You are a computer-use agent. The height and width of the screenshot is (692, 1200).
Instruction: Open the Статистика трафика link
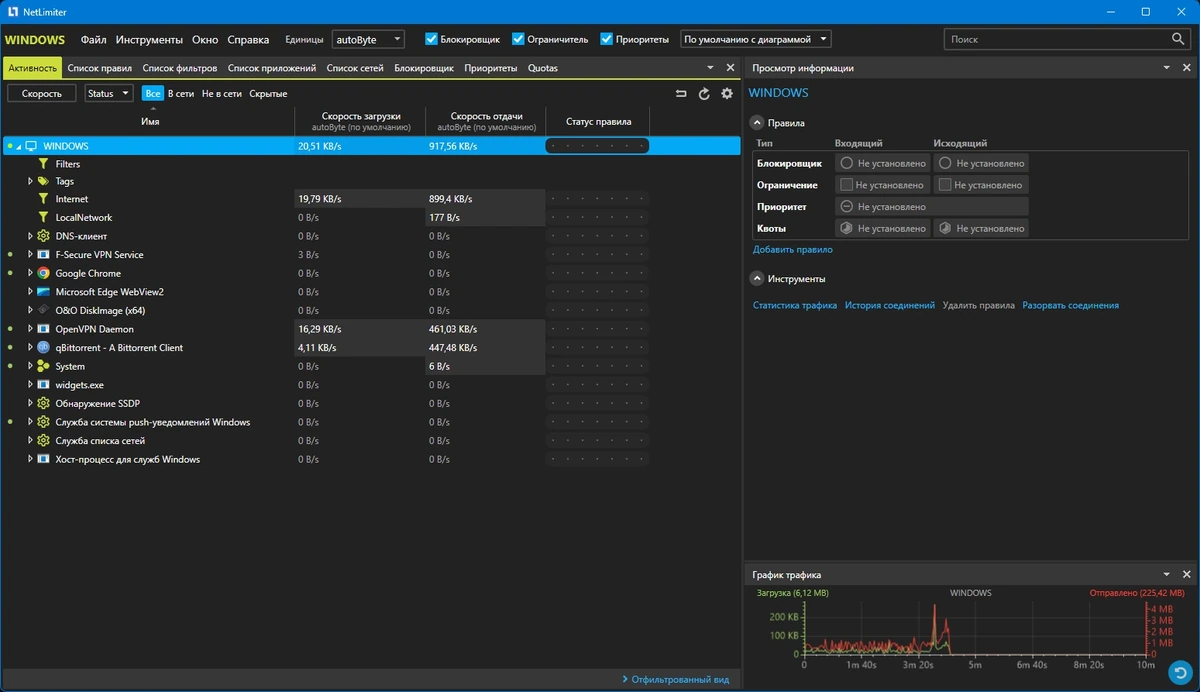click(795, 305)
